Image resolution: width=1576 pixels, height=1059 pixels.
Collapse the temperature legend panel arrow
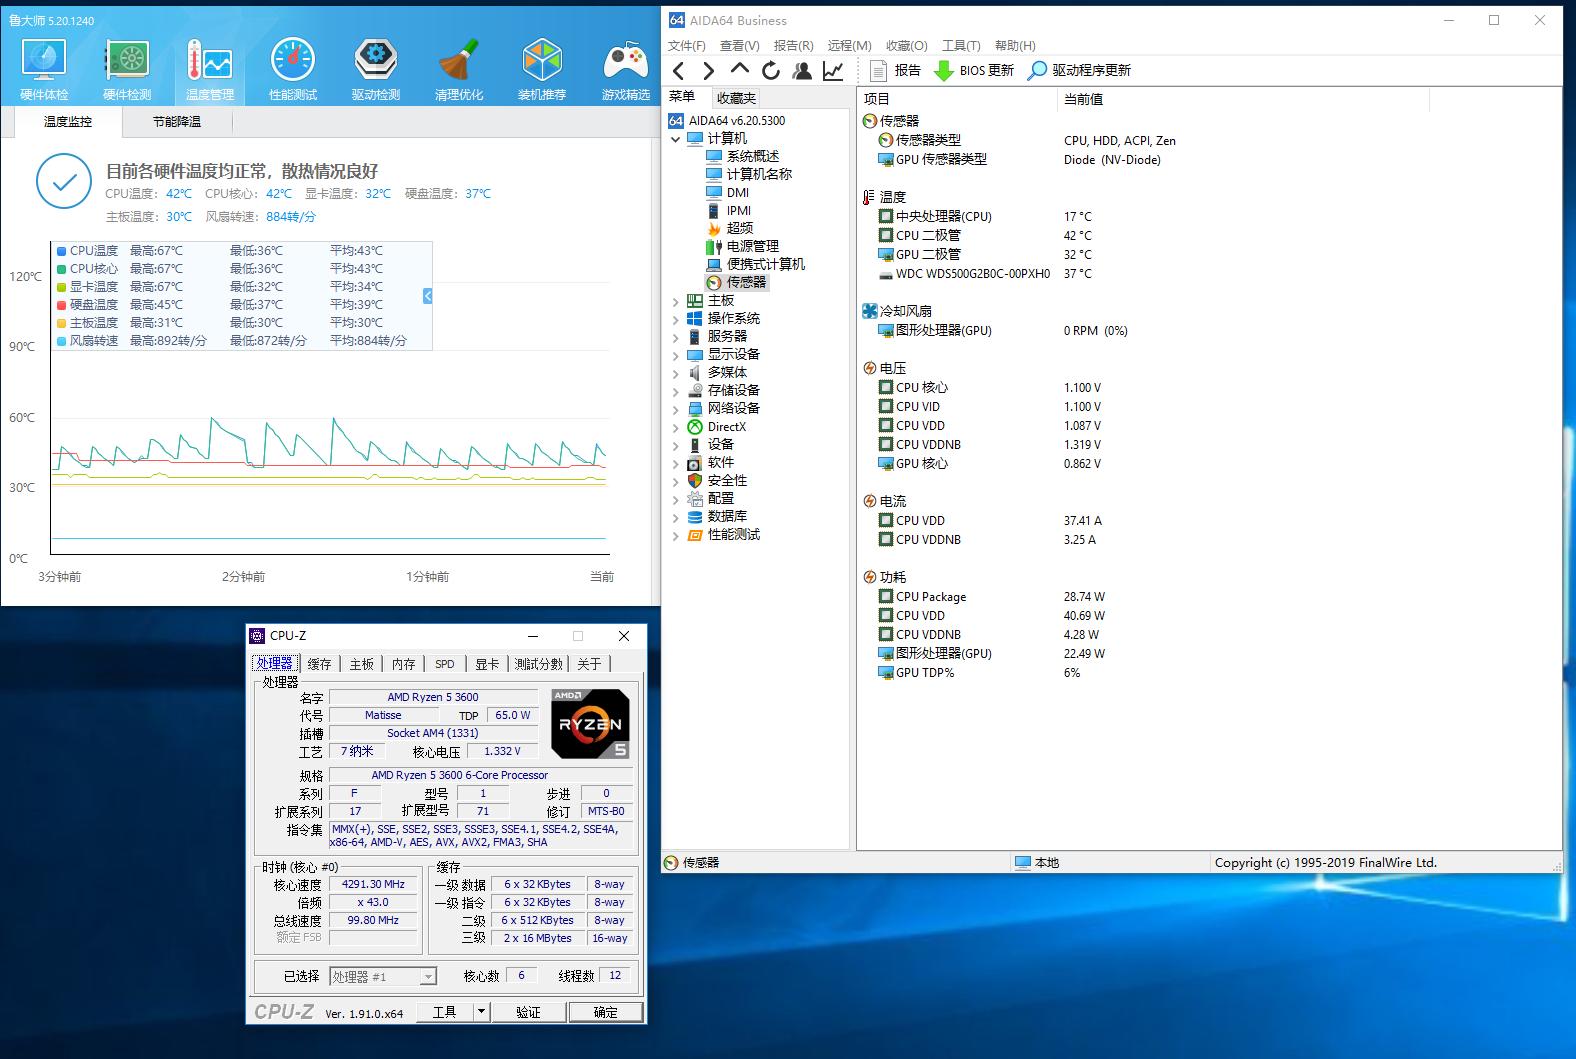click(x=428, y=296)
